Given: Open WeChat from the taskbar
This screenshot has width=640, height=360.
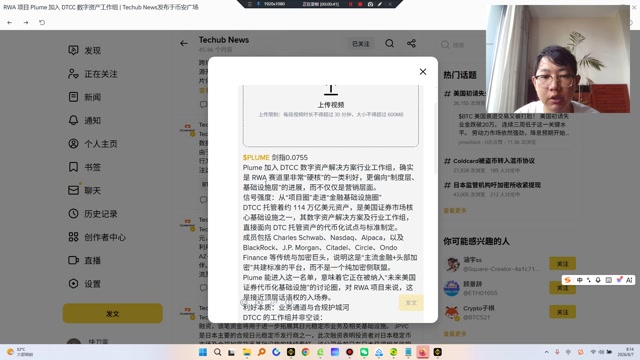Looking at the screenshot, I should click(x=364, y=352).
